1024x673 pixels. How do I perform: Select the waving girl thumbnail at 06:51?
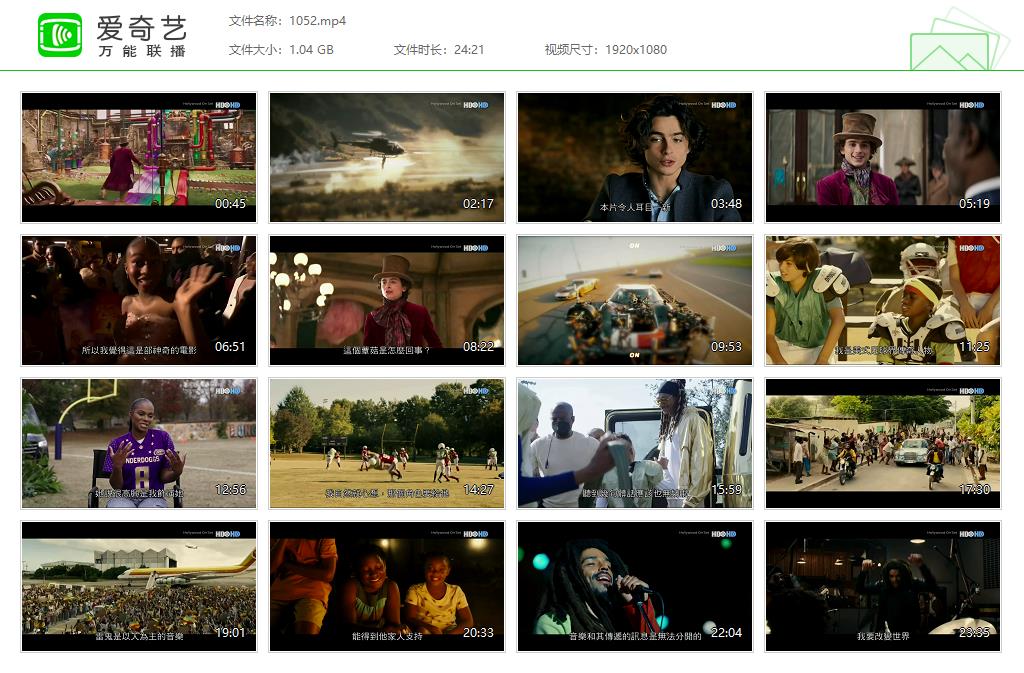tap(139, 300)
